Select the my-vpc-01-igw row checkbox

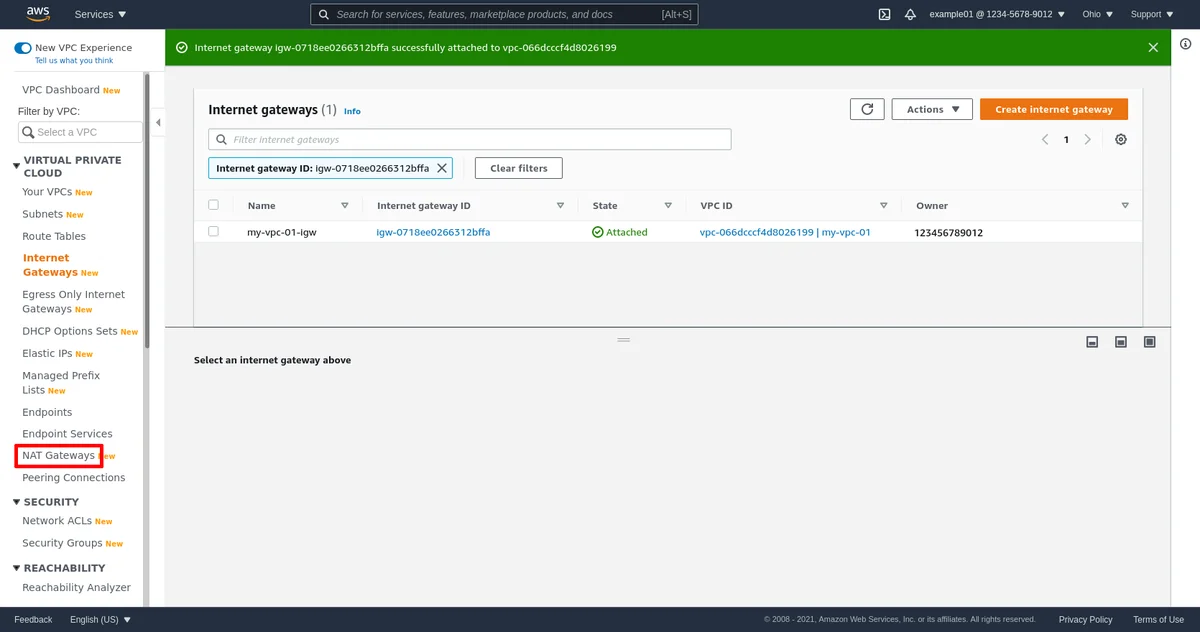click(x=213, y=232)
